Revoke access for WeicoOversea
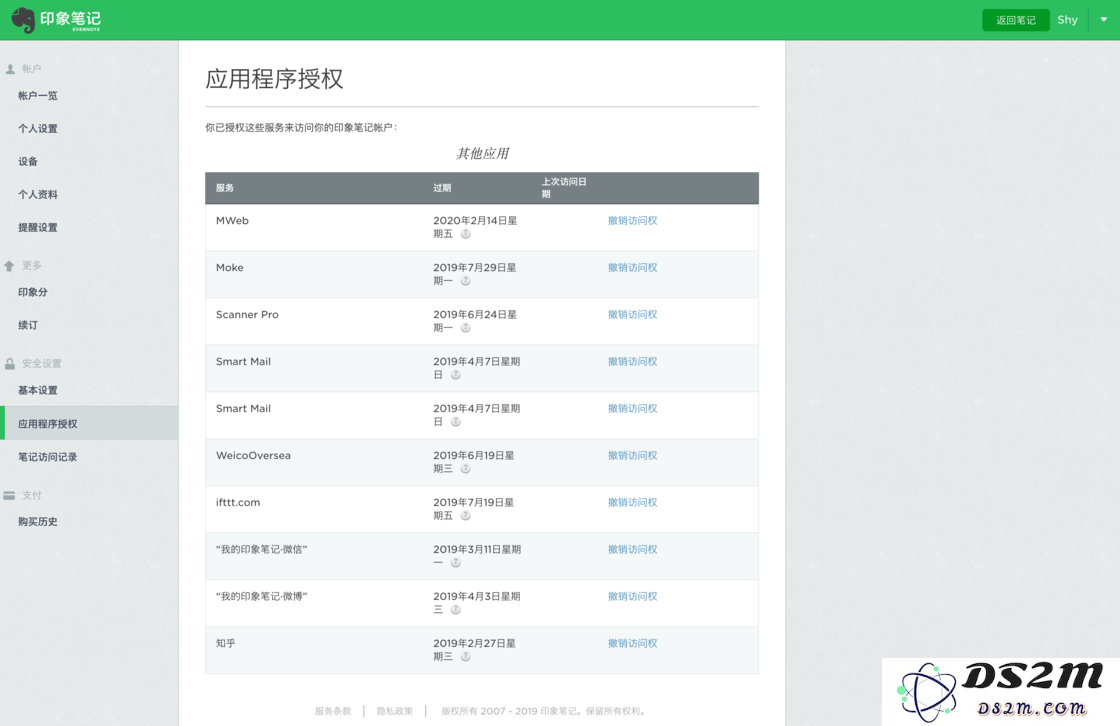 tap(632, 455)
